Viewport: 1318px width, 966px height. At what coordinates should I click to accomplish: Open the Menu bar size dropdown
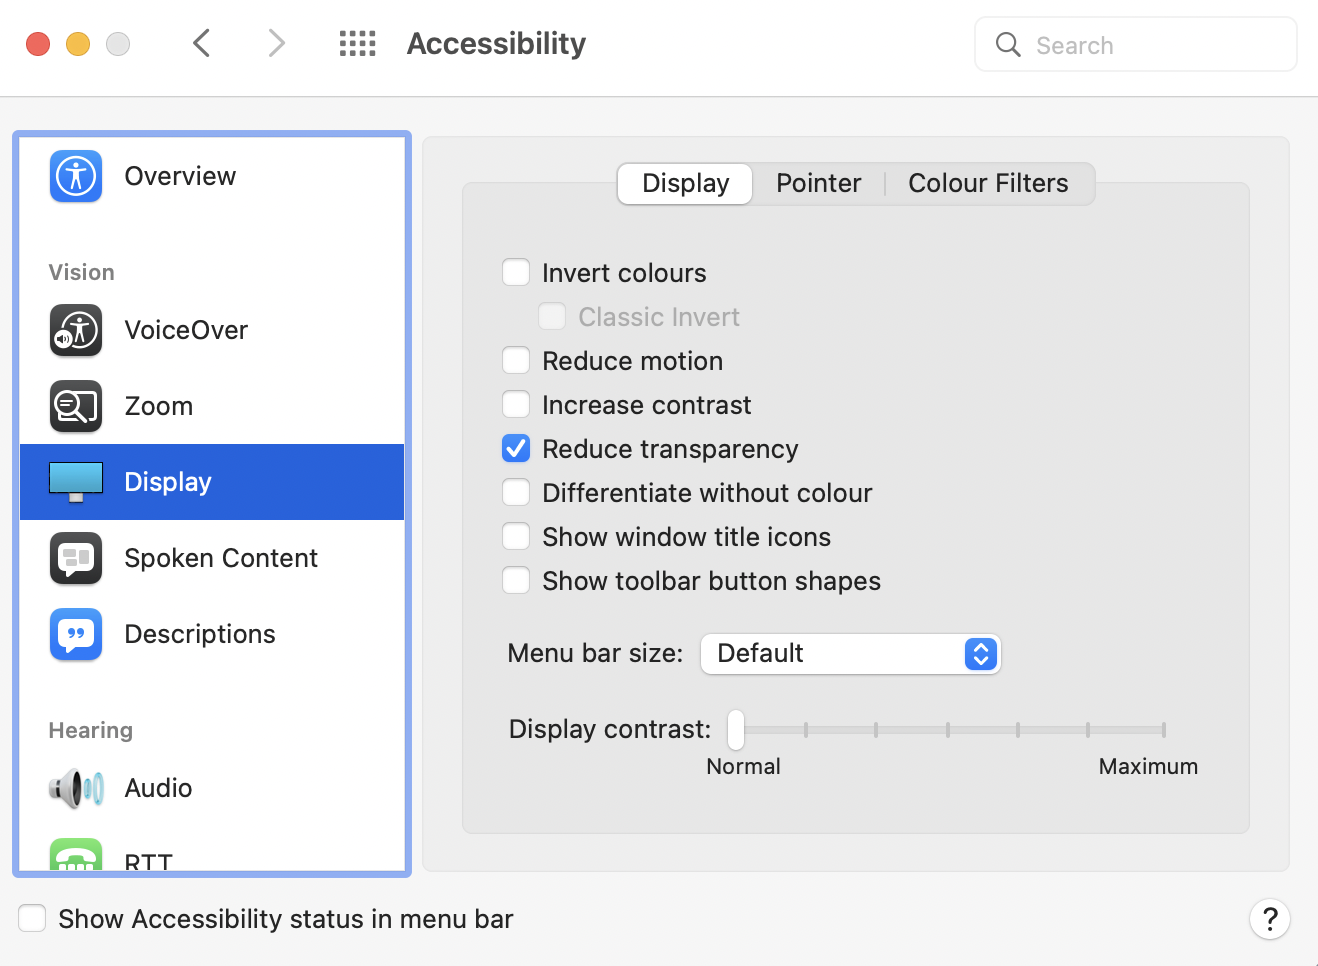[850, 654]
